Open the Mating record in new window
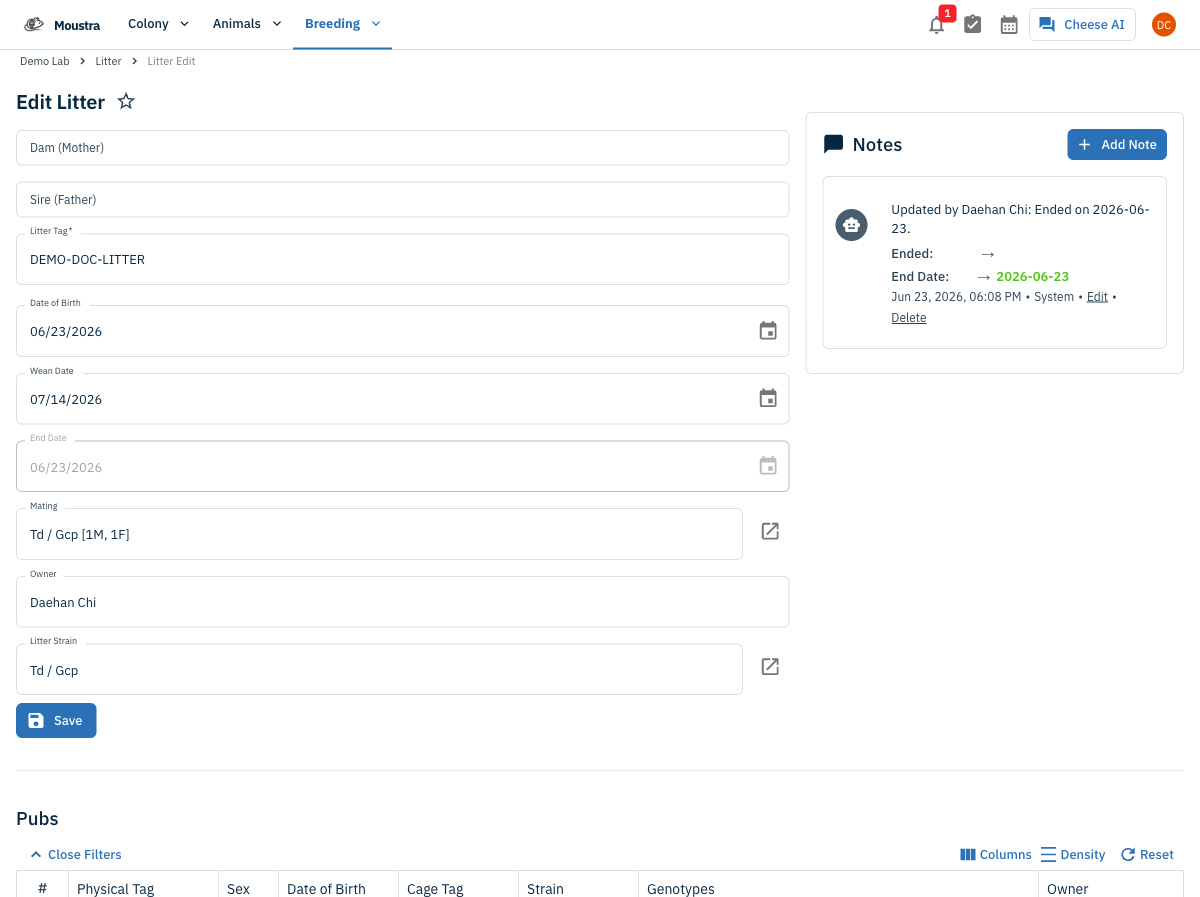 (770, 531)
